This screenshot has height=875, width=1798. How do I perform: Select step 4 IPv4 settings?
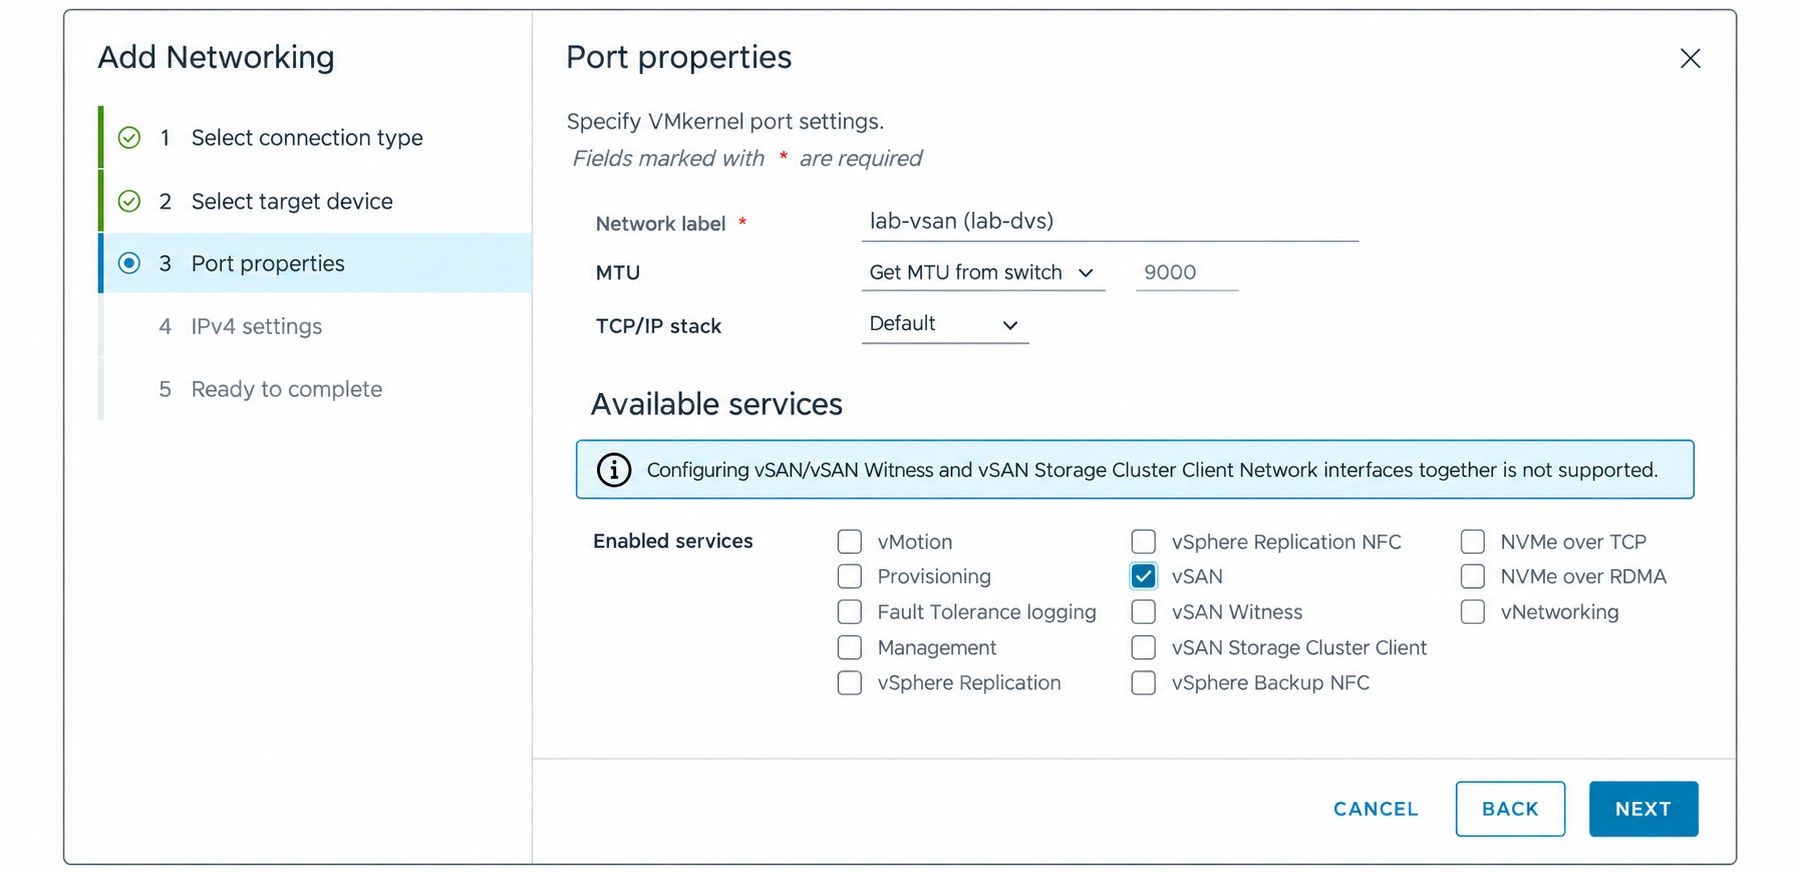click(x=315, y=326)
